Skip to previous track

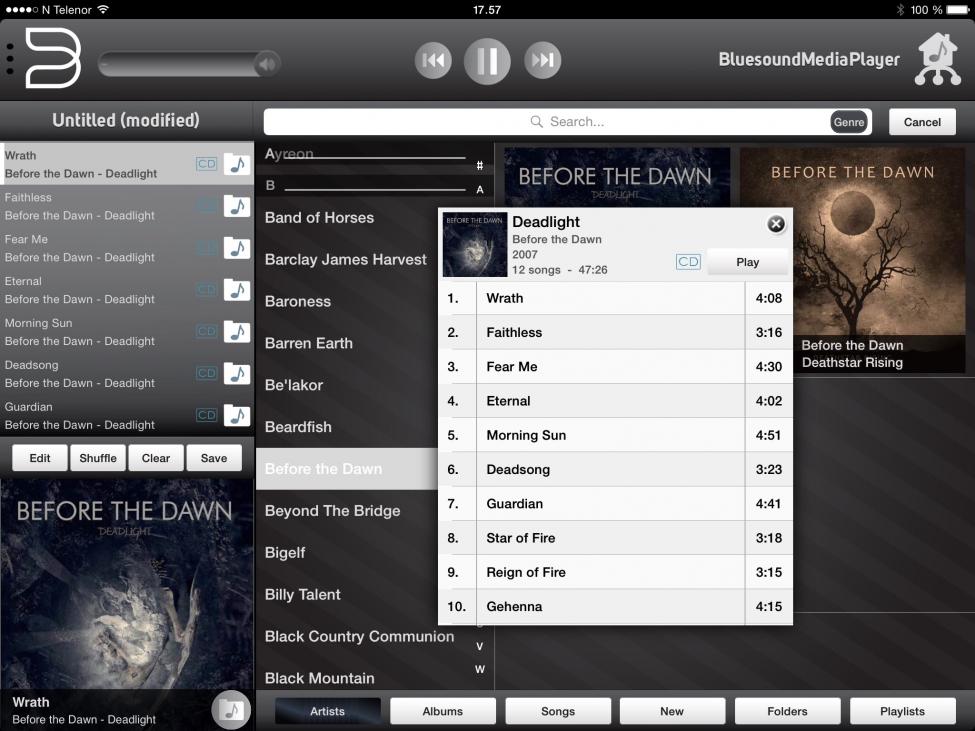click(433, 60)
